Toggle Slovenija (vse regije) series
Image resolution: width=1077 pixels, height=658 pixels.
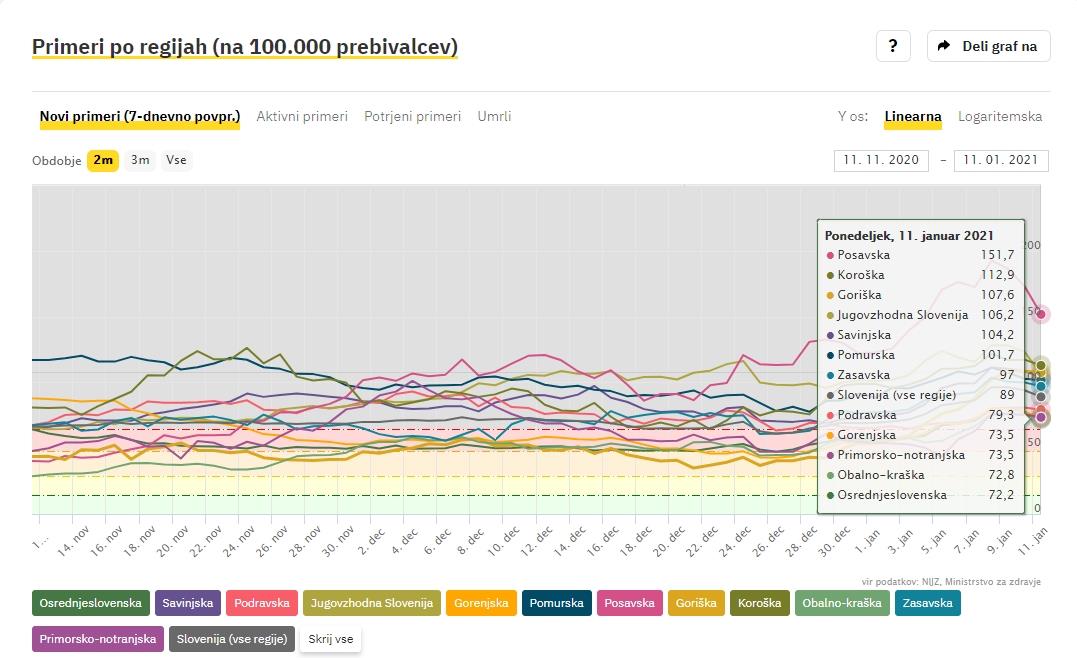[231, 639]
